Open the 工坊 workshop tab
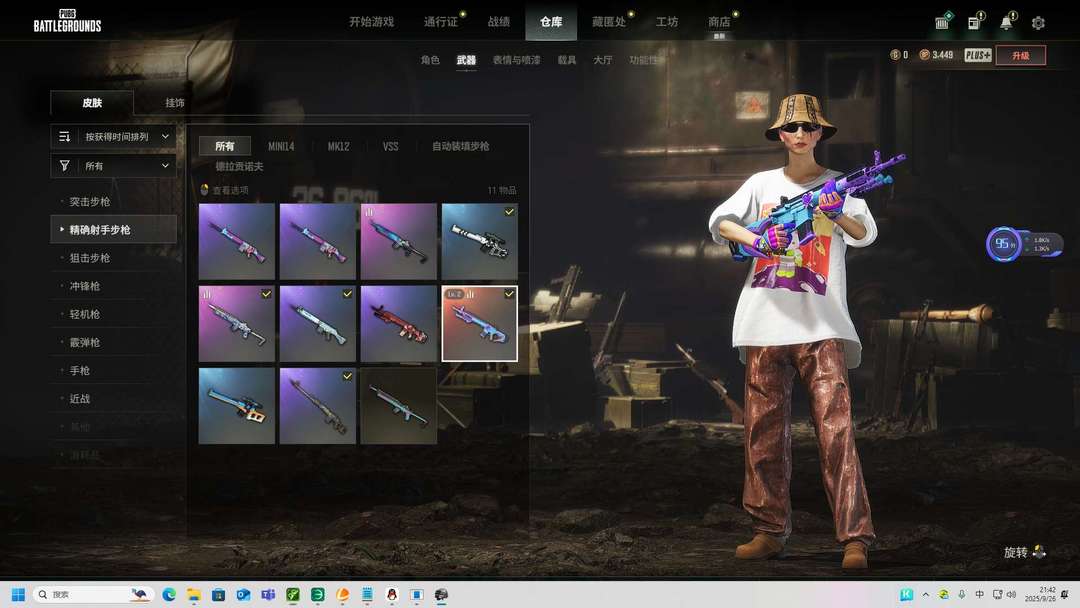 pyautogui.click(x=667, y=22)
